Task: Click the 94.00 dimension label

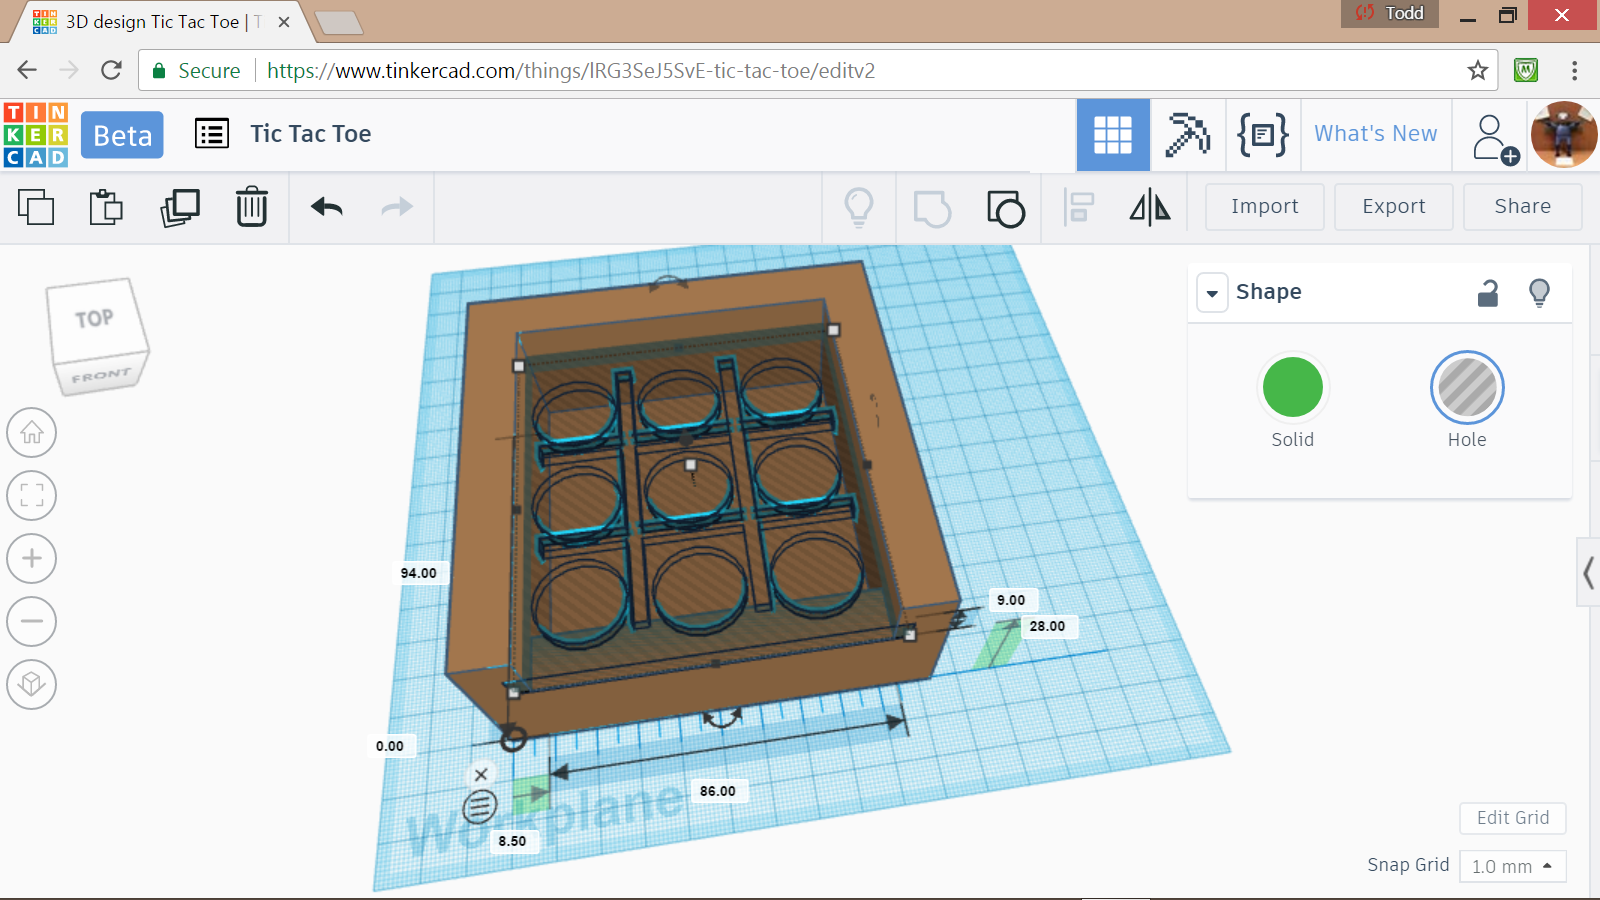Action: coord(419,573)
